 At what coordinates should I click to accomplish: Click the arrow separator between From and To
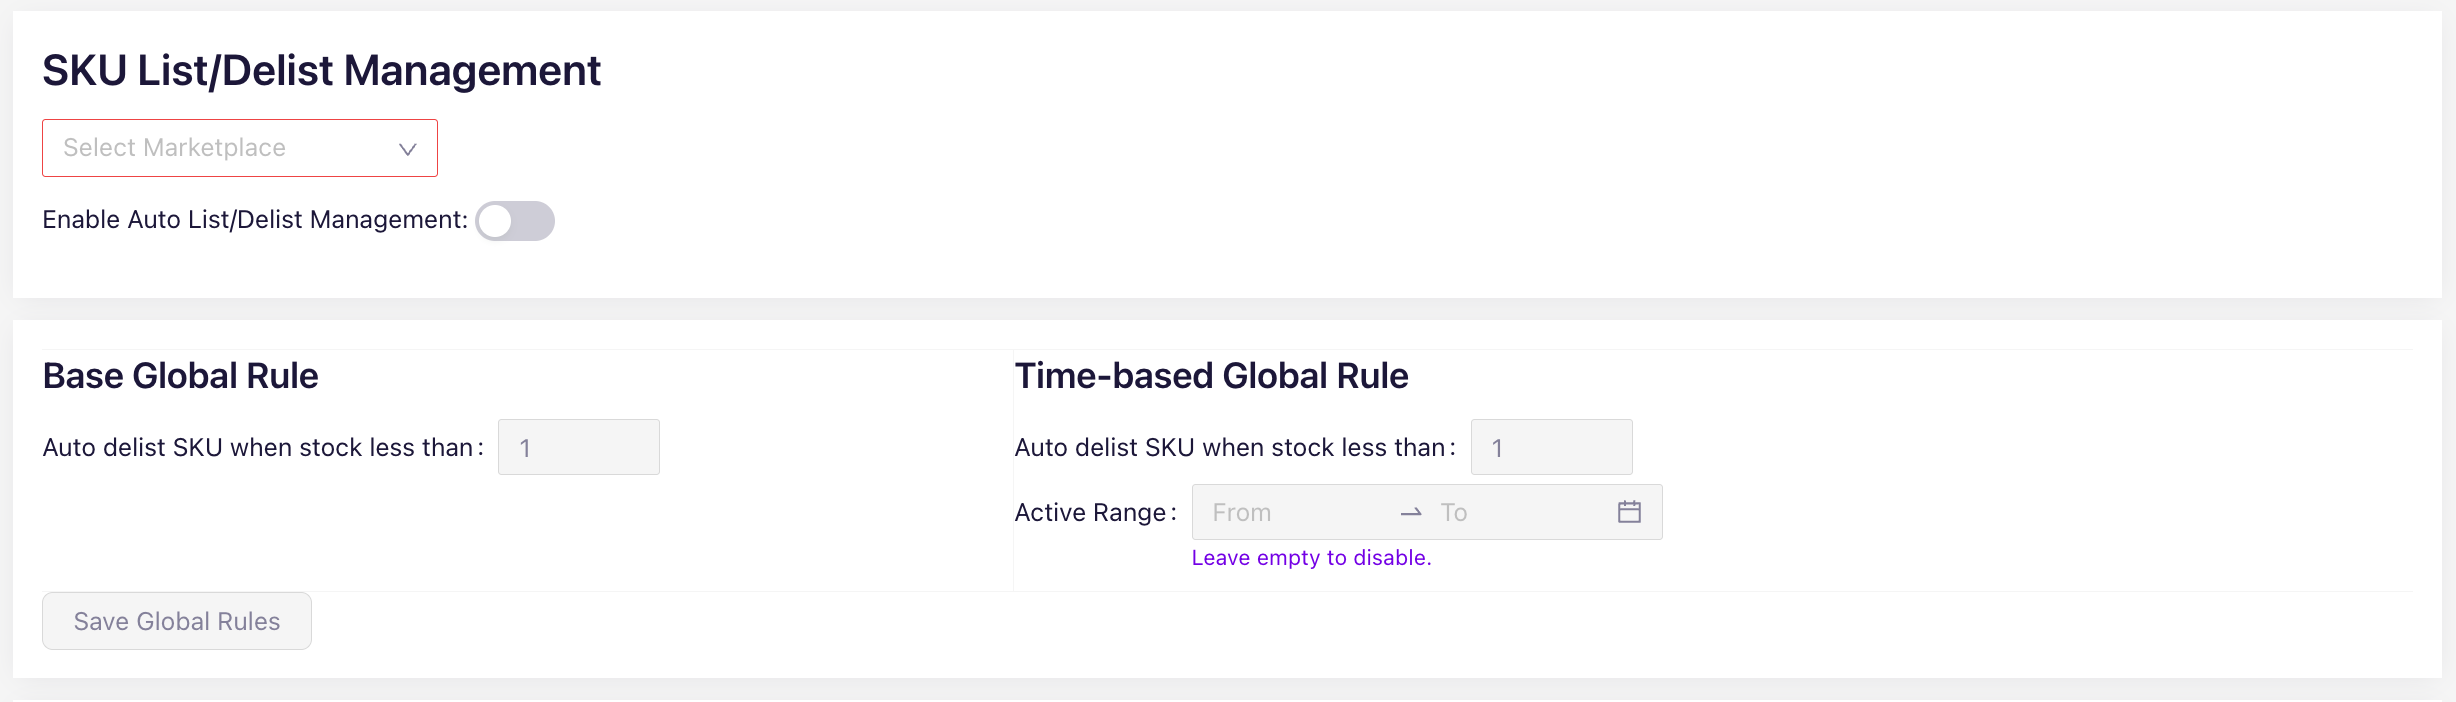coord(1411,513)
